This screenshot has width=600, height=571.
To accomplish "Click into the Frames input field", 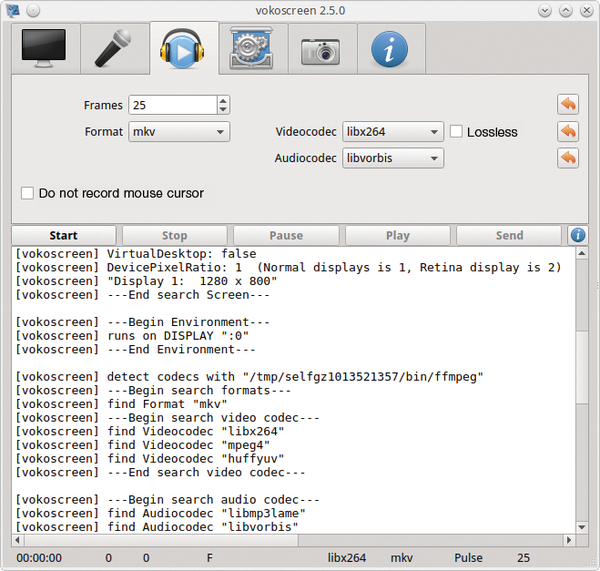I will click(173, 105).
